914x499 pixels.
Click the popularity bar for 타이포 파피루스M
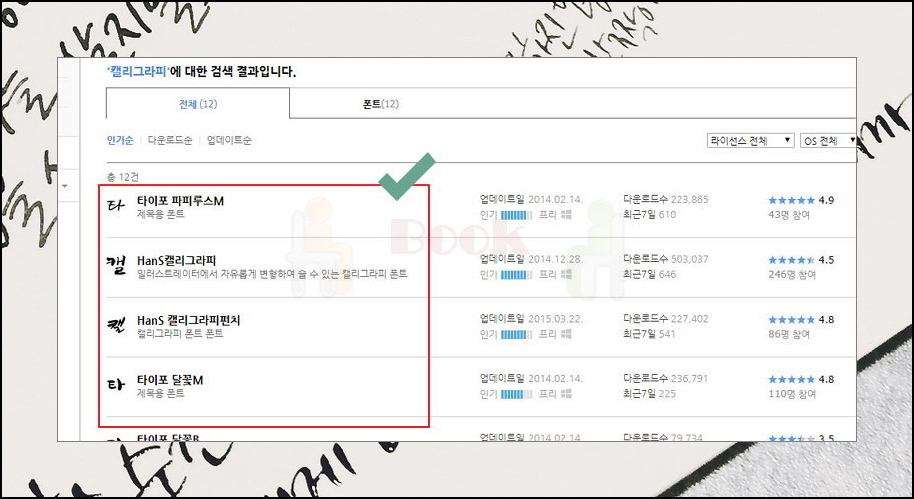click(516, 215)
